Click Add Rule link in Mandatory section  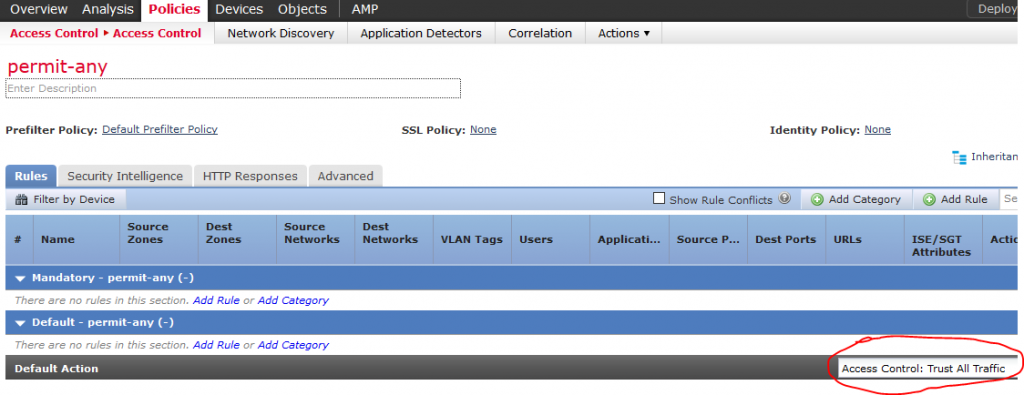(x=216, y=300)
